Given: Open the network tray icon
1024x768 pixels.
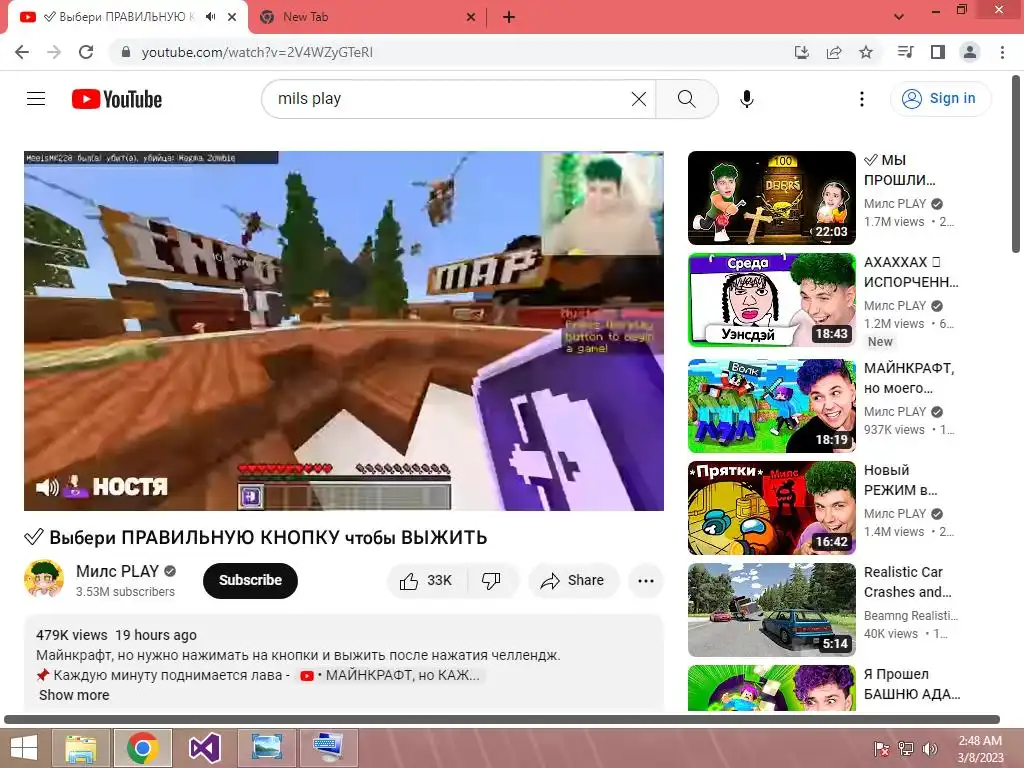Looking at the screenshot, I should [906, 748].
